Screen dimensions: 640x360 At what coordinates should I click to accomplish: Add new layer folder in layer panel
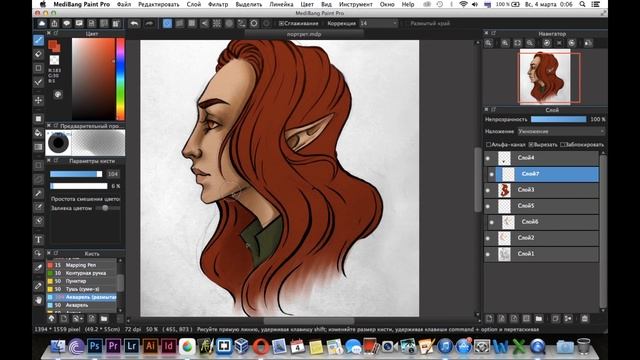[539, 318]
